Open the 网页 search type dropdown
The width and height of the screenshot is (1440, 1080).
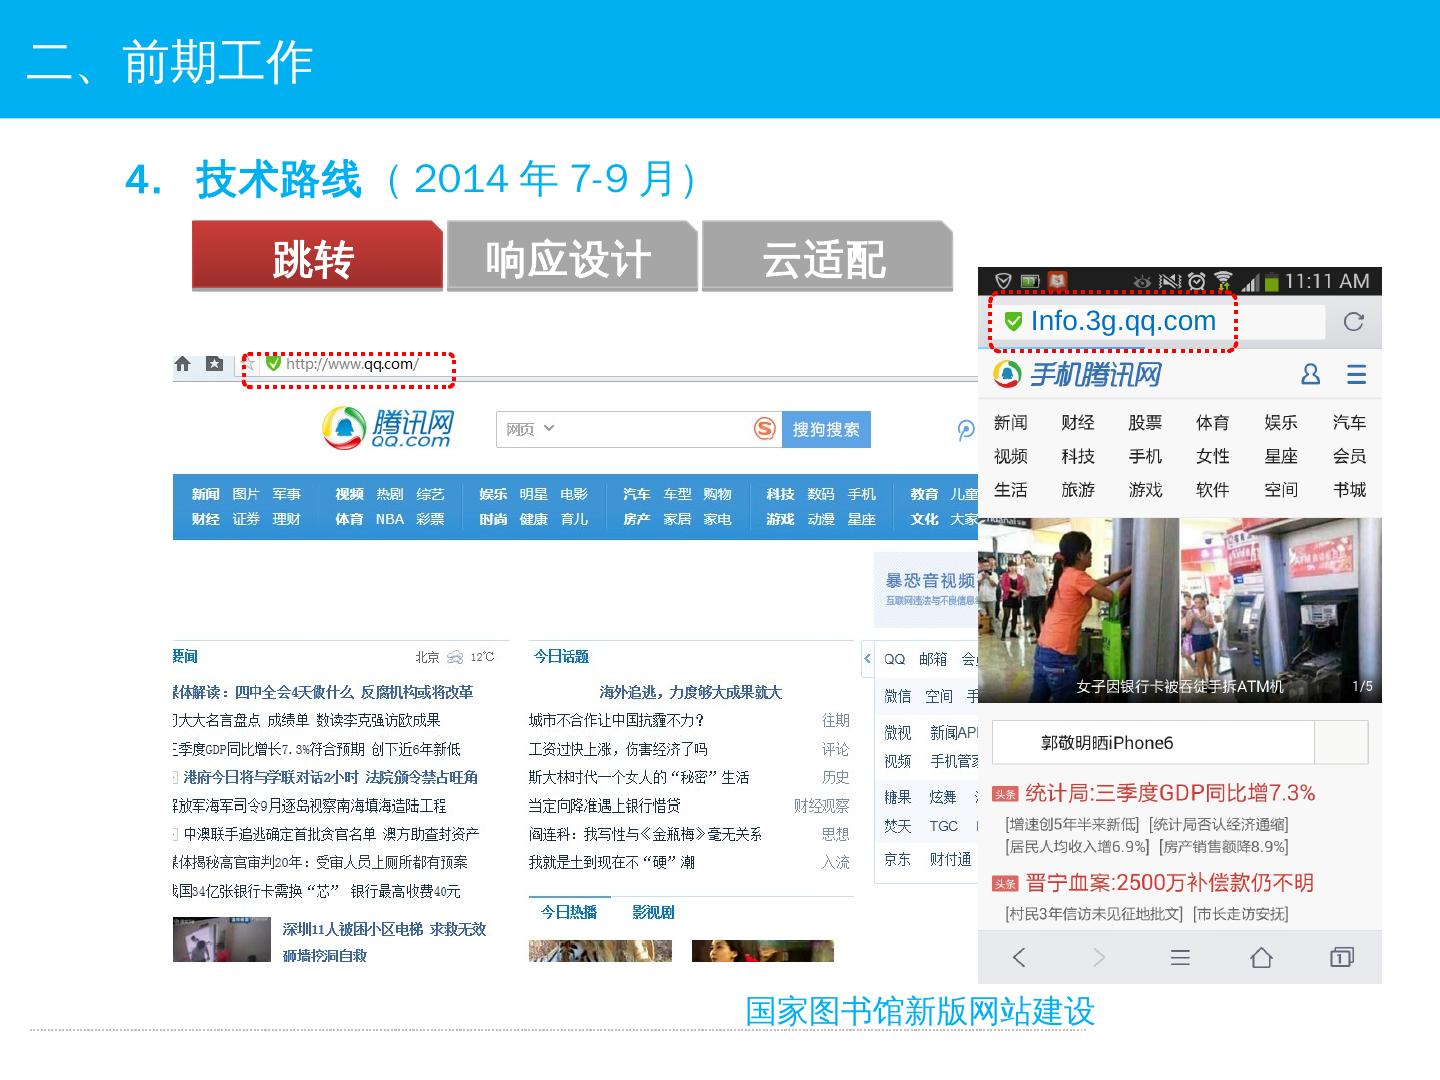(530, 429)
